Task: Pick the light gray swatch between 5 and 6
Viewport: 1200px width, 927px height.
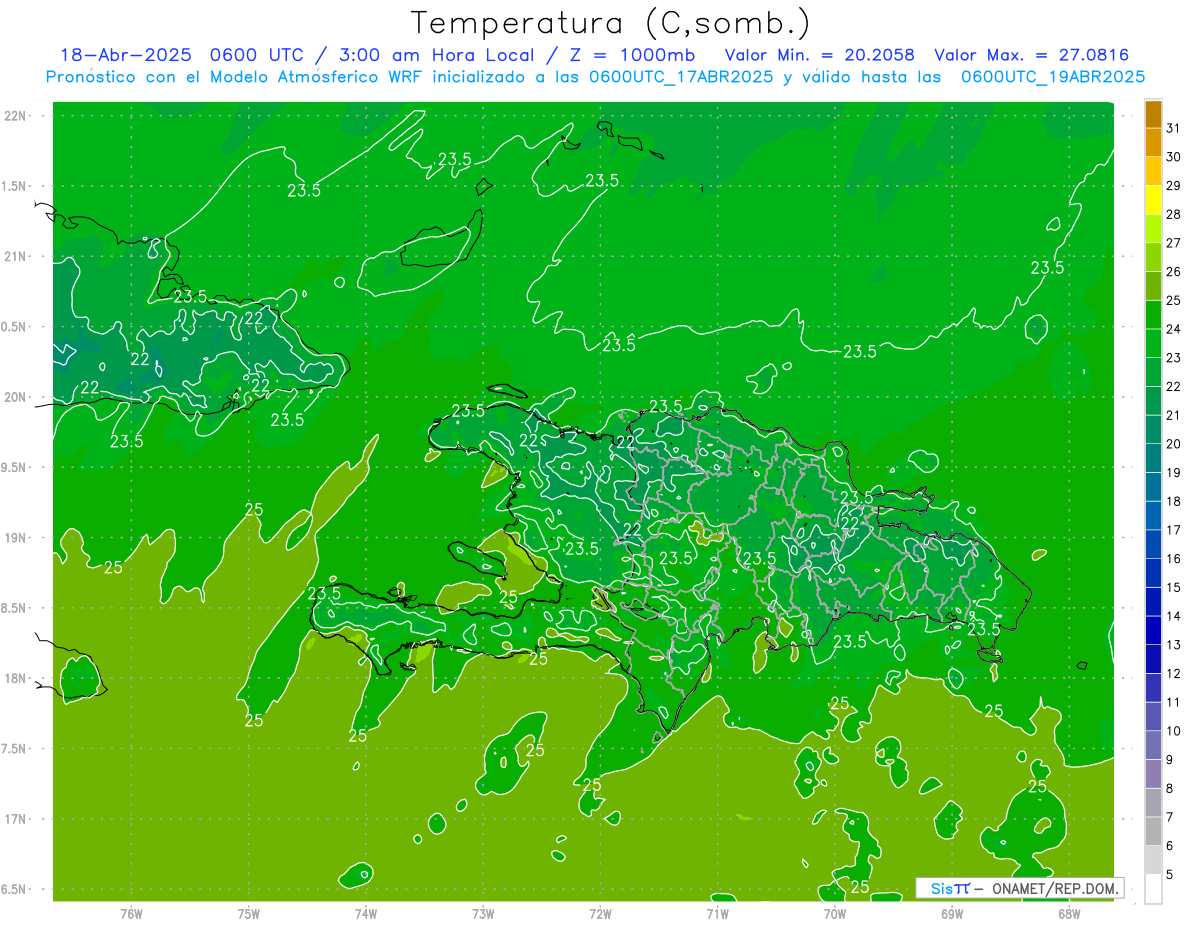Action: 1153,860
